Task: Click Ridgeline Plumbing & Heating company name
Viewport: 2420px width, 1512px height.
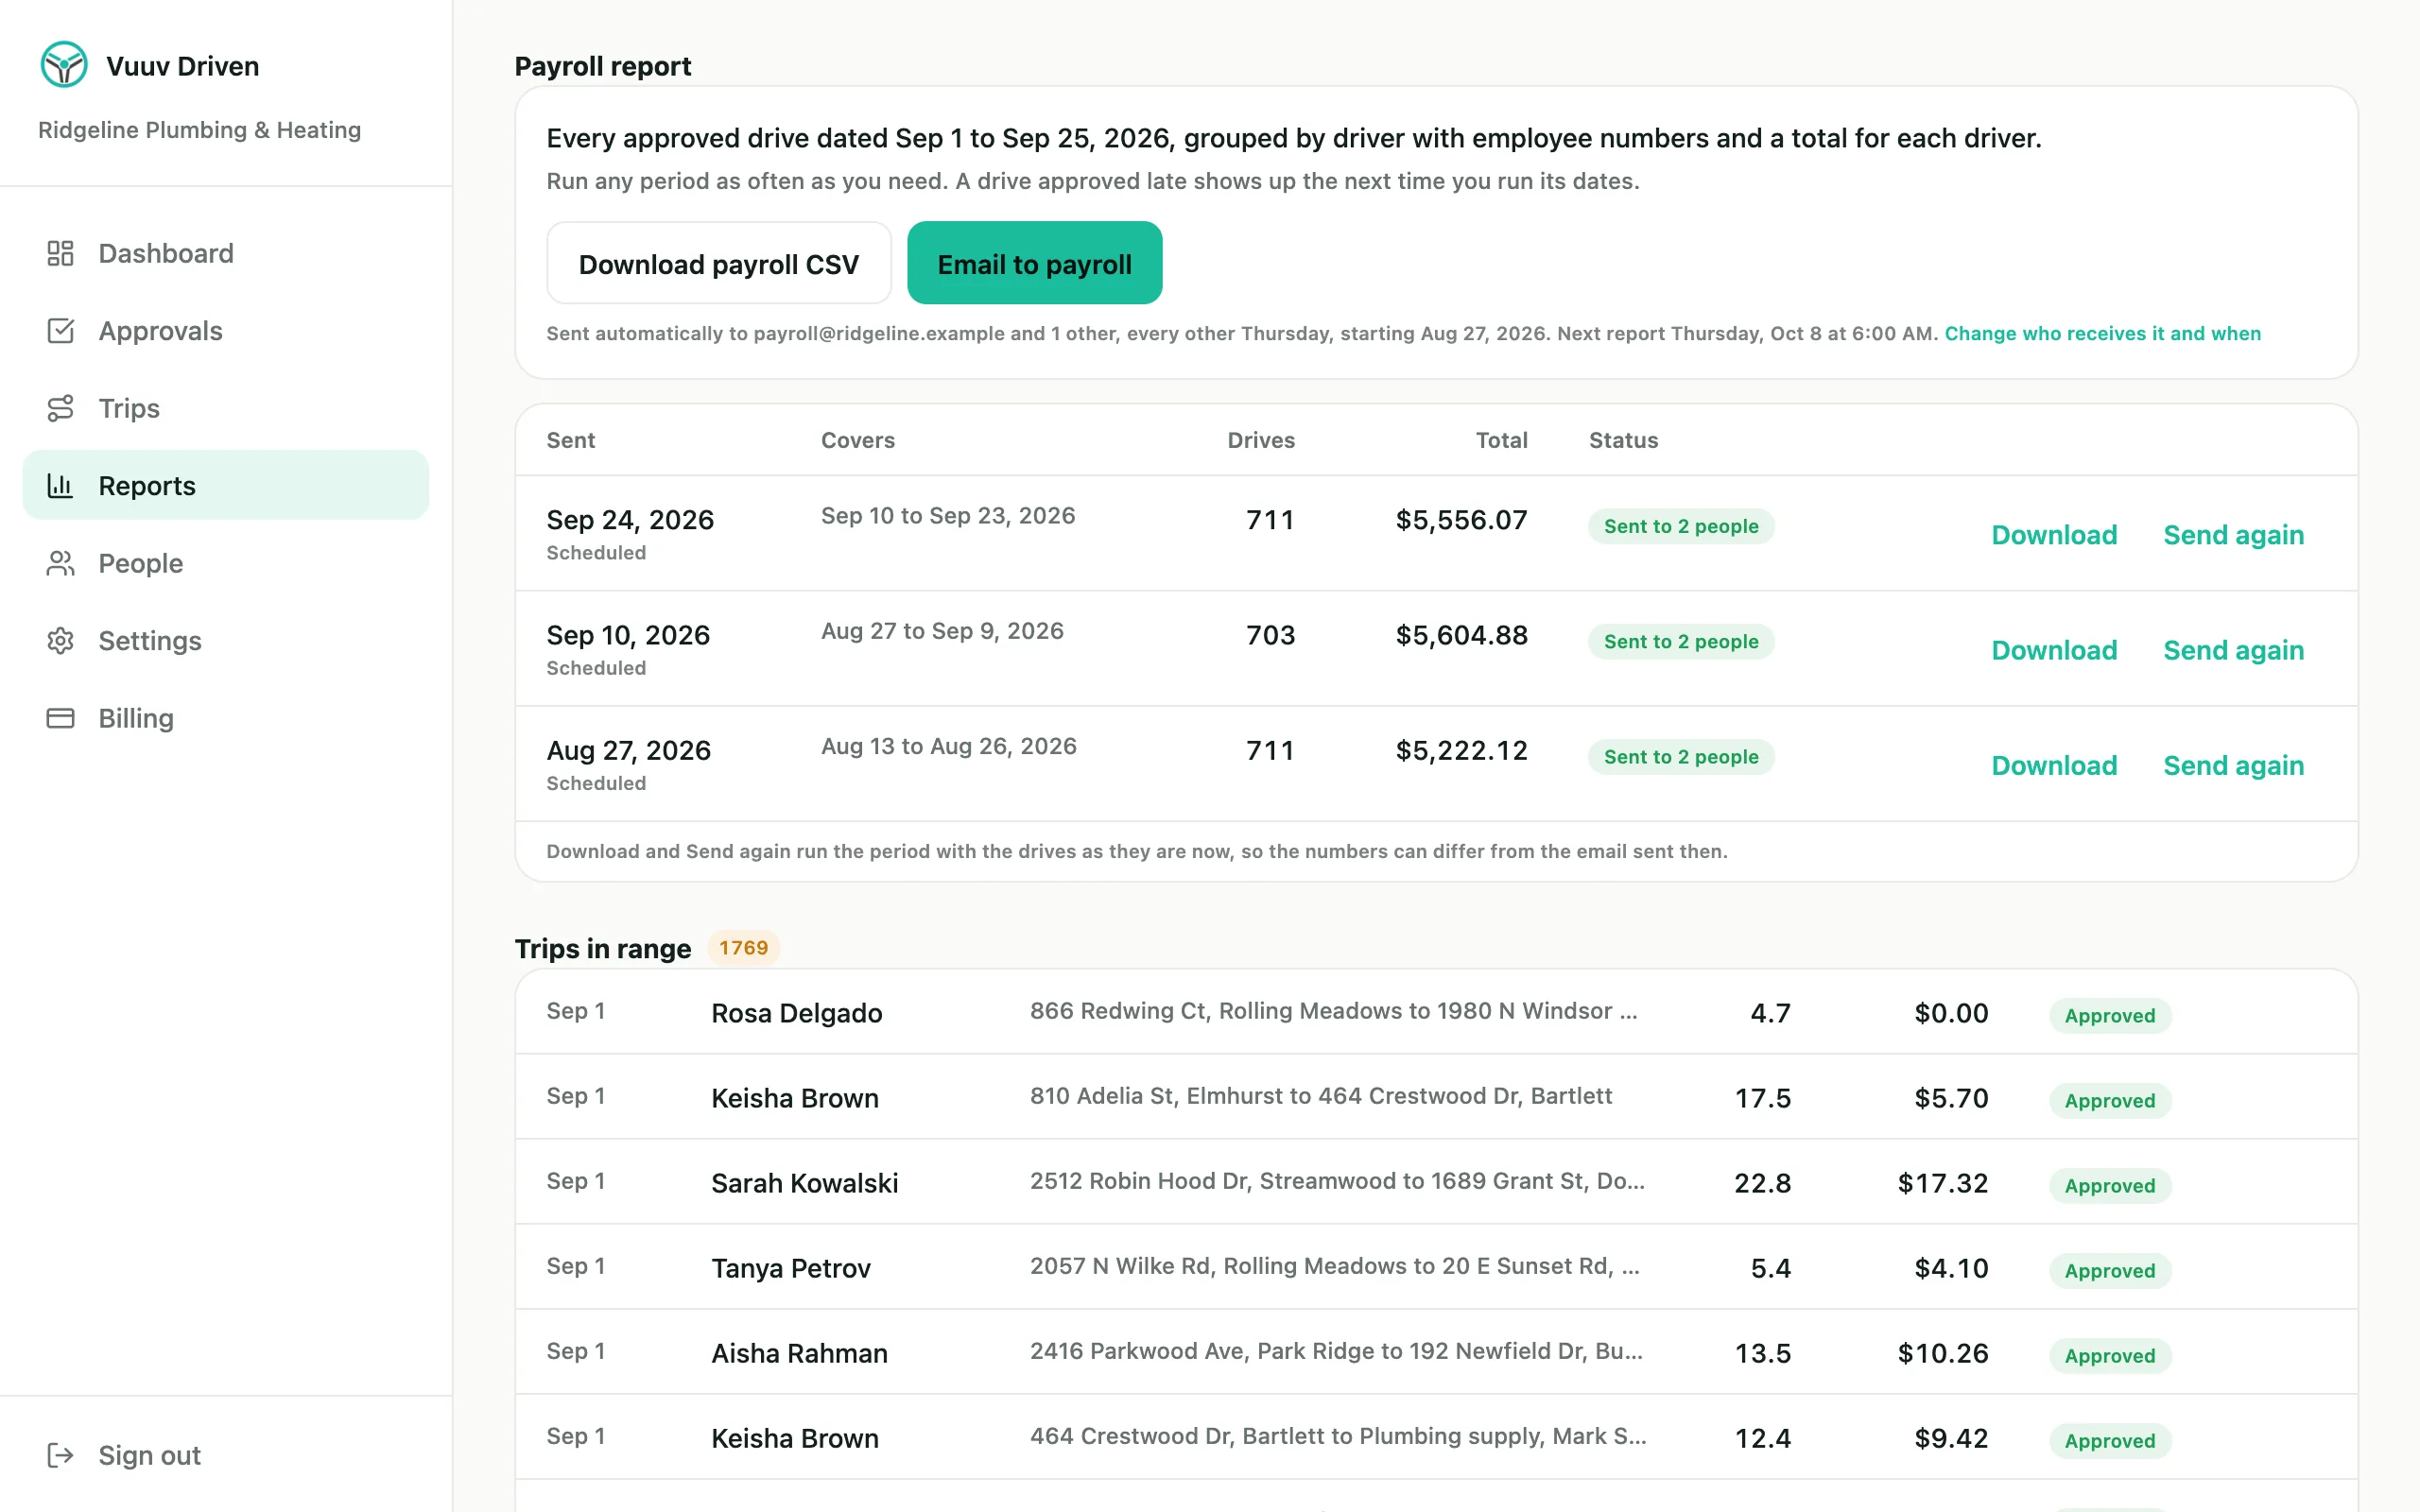Action: coord(199,130)
